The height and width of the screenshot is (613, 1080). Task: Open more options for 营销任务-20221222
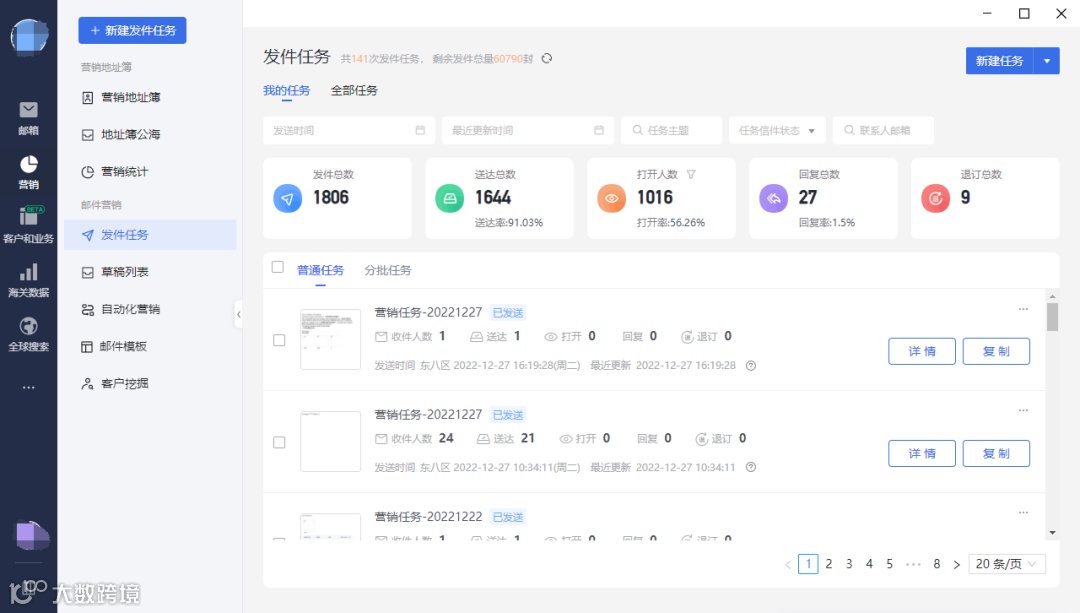[x=1024, y=512]
